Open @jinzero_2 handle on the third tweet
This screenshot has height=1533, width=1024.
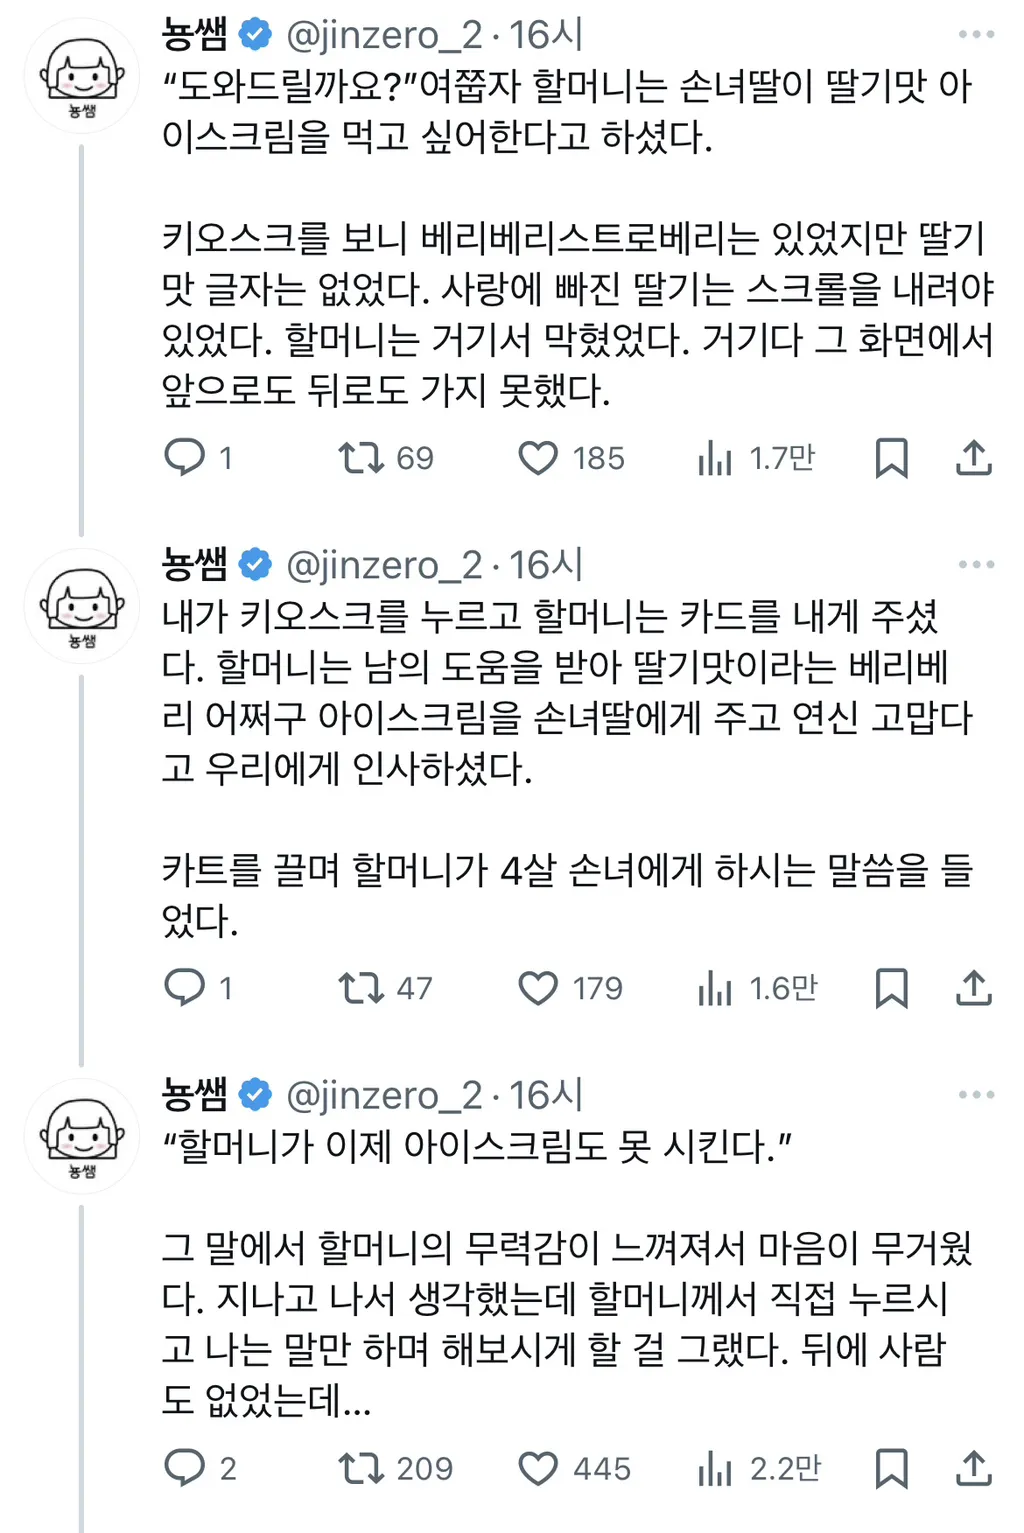[384, 1095]
